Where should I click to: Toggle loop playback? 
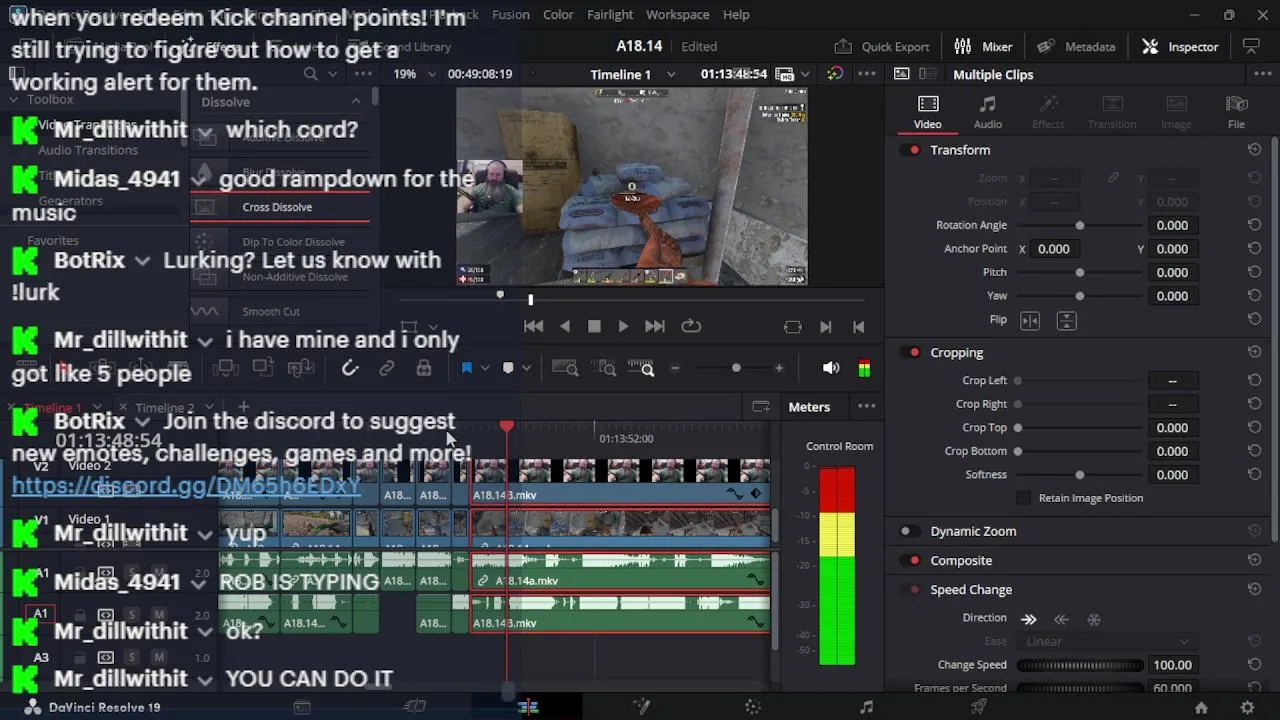pyautogui.click(x=691, y=327)
